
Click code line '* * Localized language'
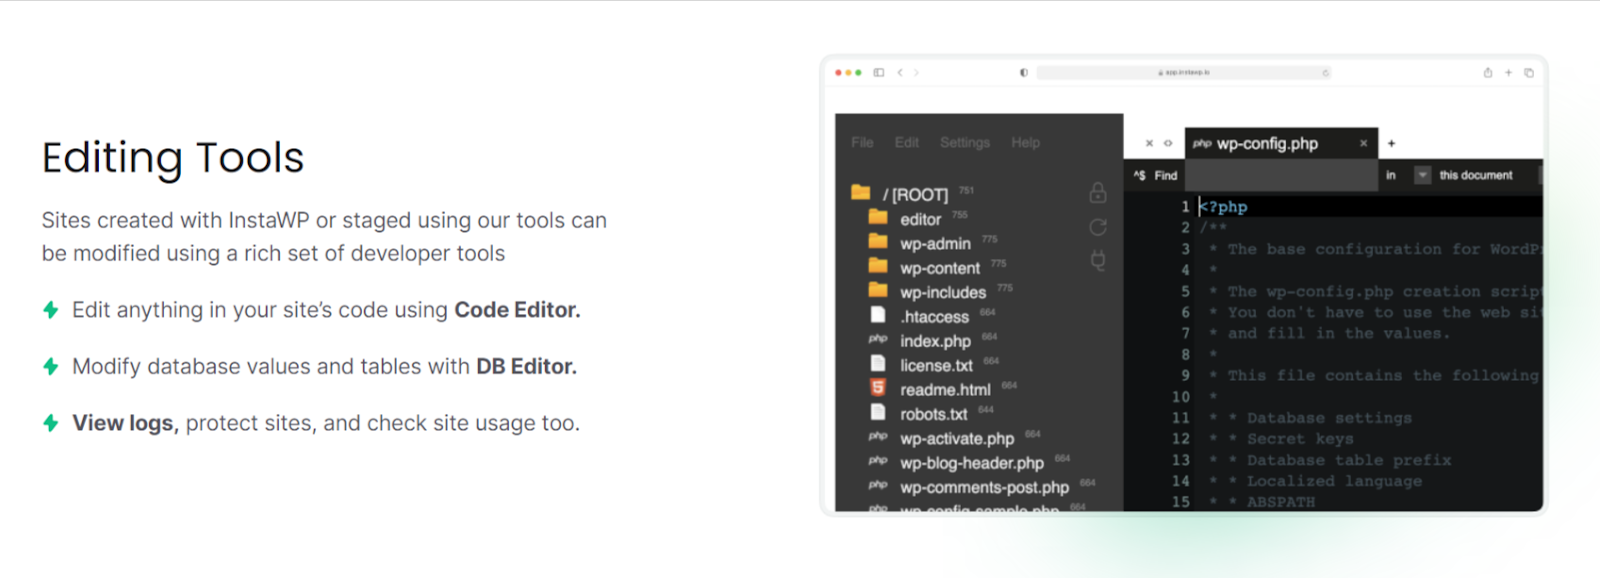coord(1315,481)
